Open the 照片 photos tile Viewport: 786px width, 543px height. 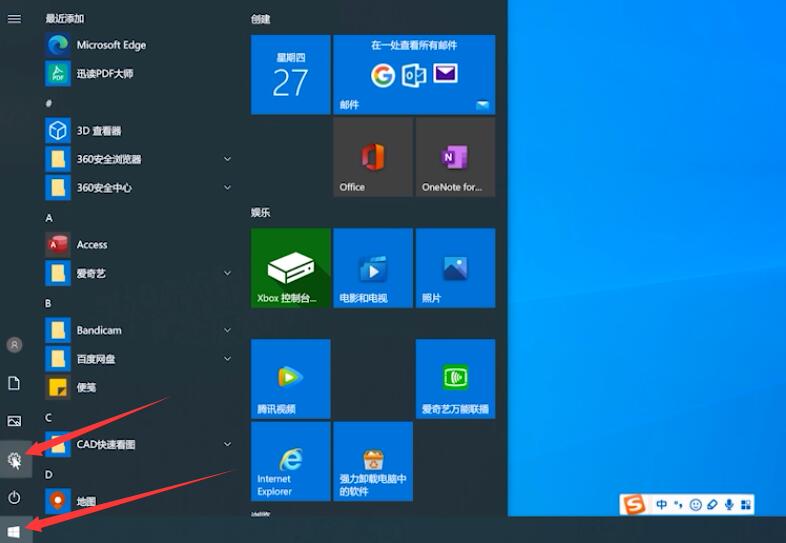tap(455, 268)
